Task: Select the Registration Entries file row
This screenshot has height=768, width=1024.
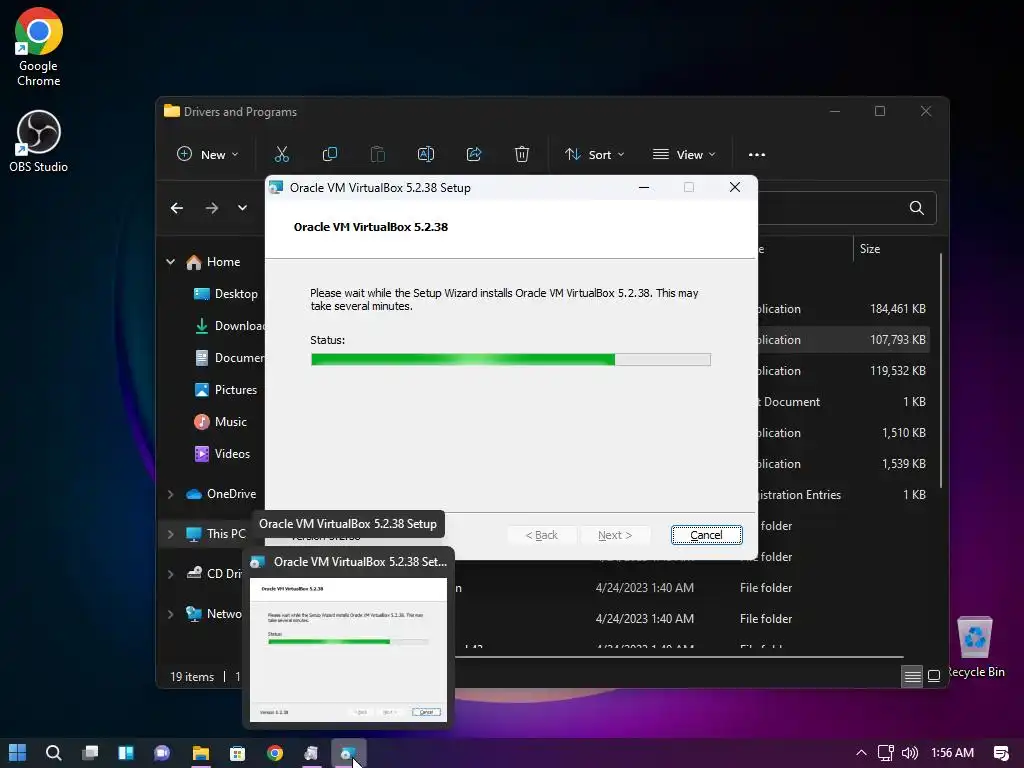Action: [842, 495]
